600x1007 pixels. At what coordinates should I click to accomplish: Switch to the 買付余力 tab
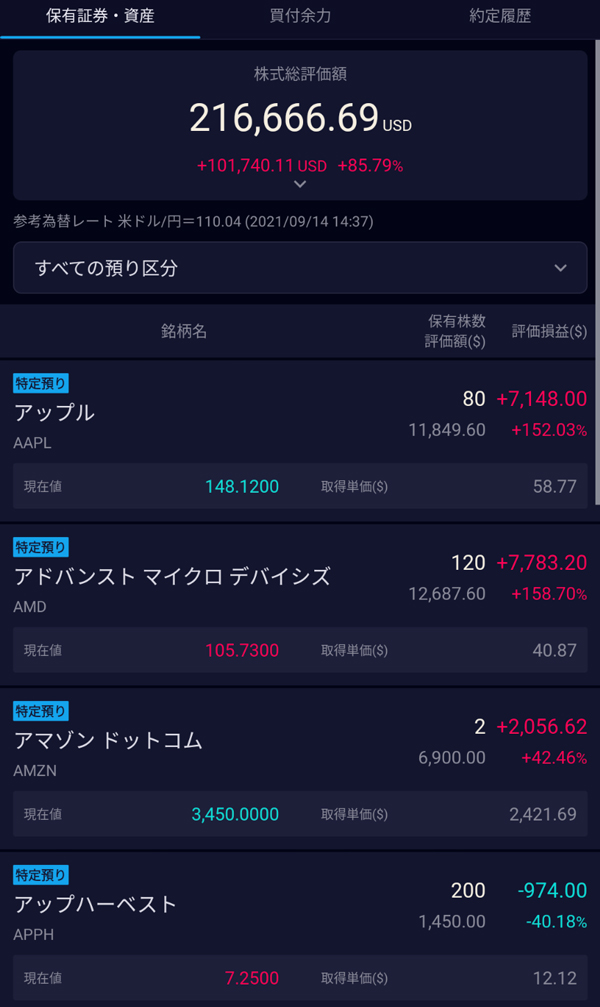300,17
